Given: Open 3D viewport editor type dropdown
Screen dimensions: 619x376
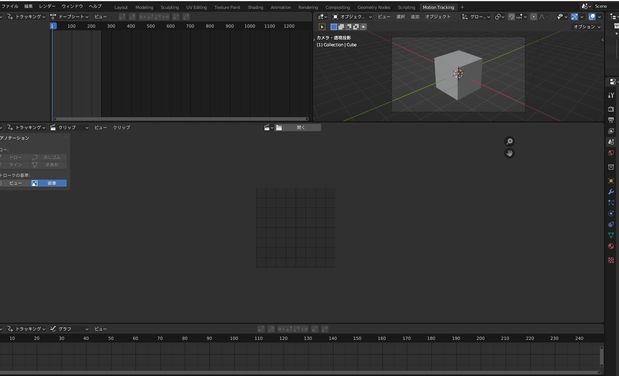Looking at the screenshot, I should [323, 17].
